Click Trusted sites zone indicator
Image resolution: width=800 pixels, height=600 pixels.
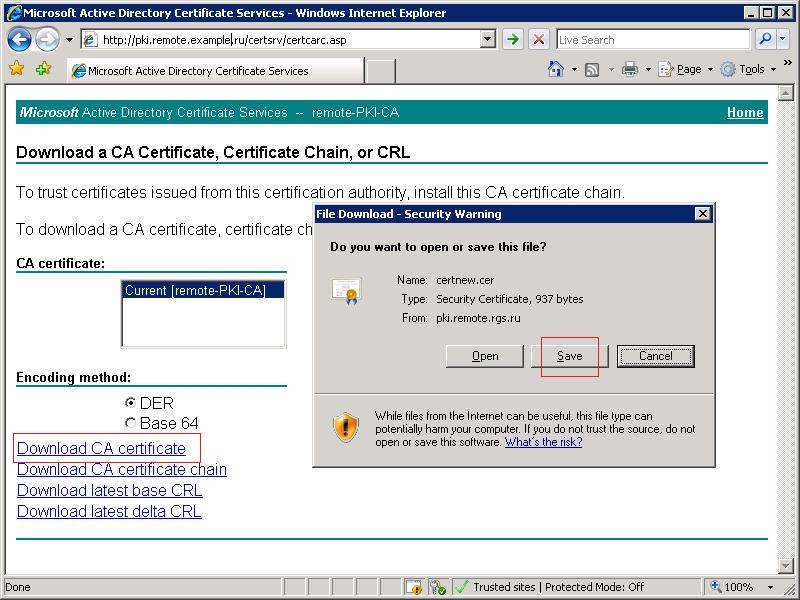coord(549,587)
